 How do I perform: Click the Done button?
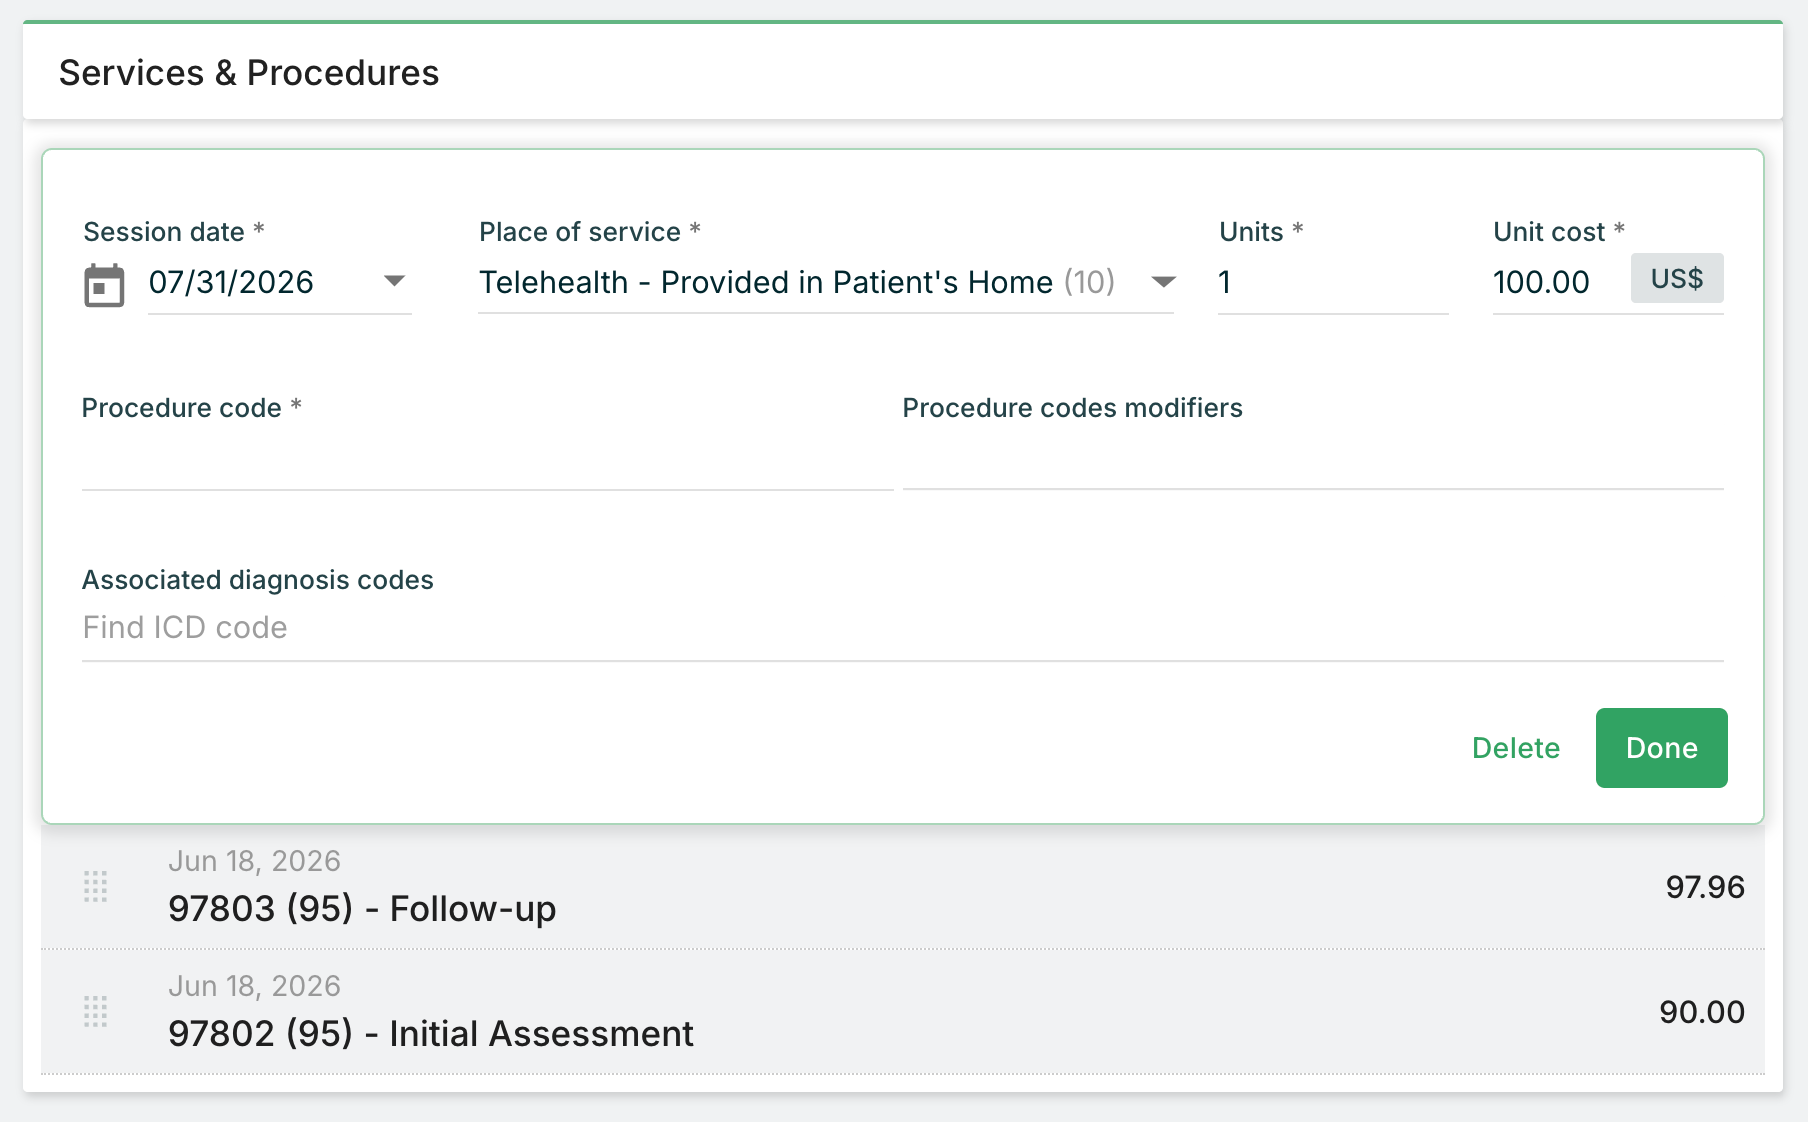[1661, 748]
